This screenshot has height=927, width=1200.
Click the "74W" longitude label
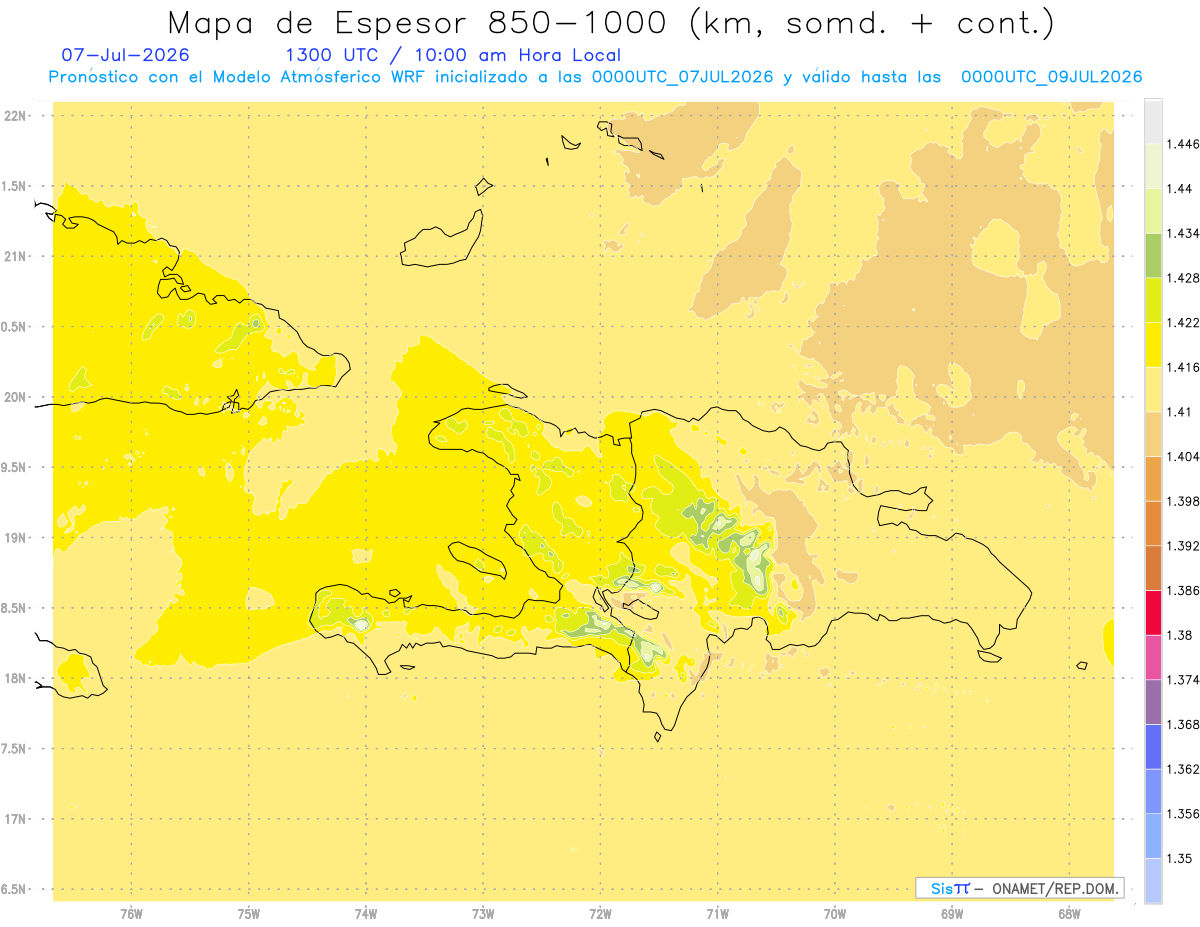point(366,914)
